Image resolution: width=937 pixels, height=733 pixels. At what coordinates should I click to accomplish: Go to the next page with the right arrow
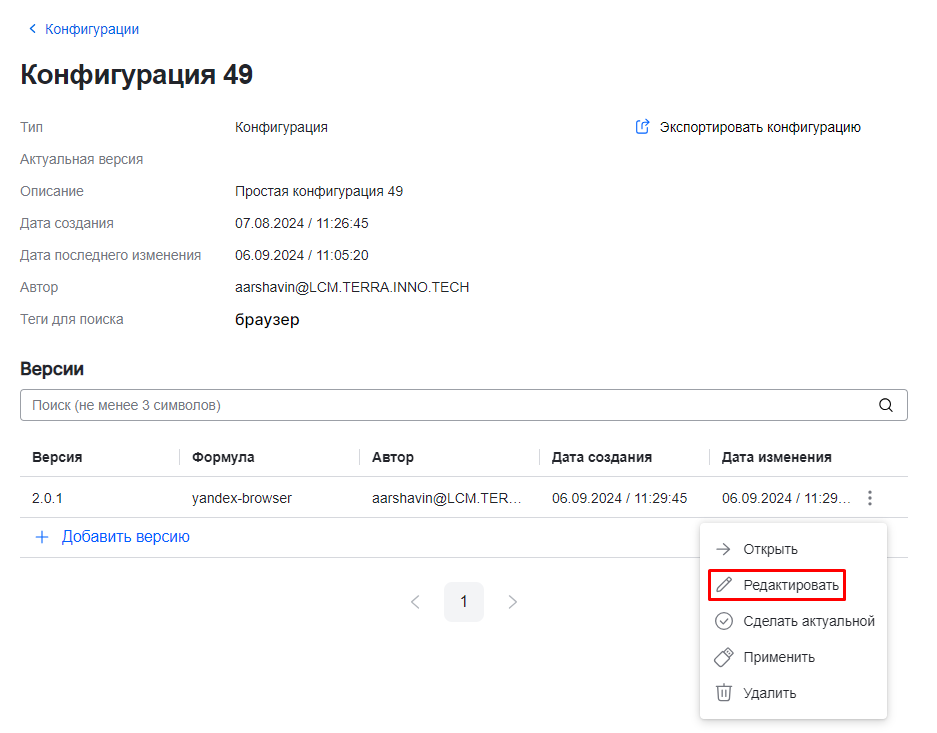coord(513,602)
